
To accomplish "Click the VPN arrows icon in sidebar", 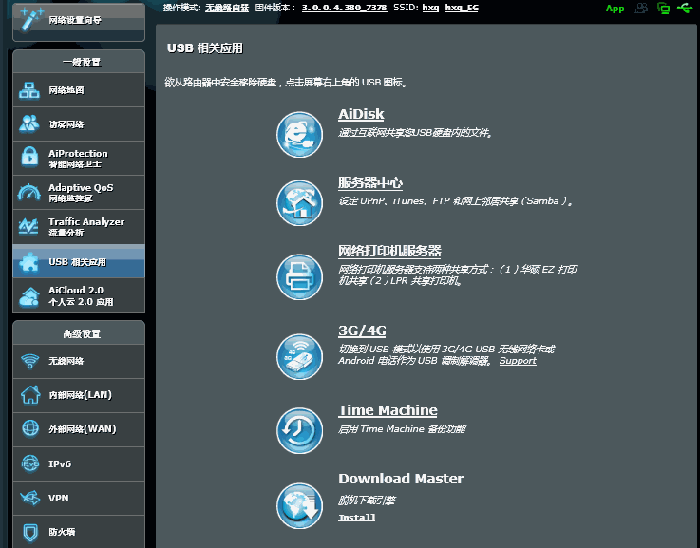I will tap(30, 498).
